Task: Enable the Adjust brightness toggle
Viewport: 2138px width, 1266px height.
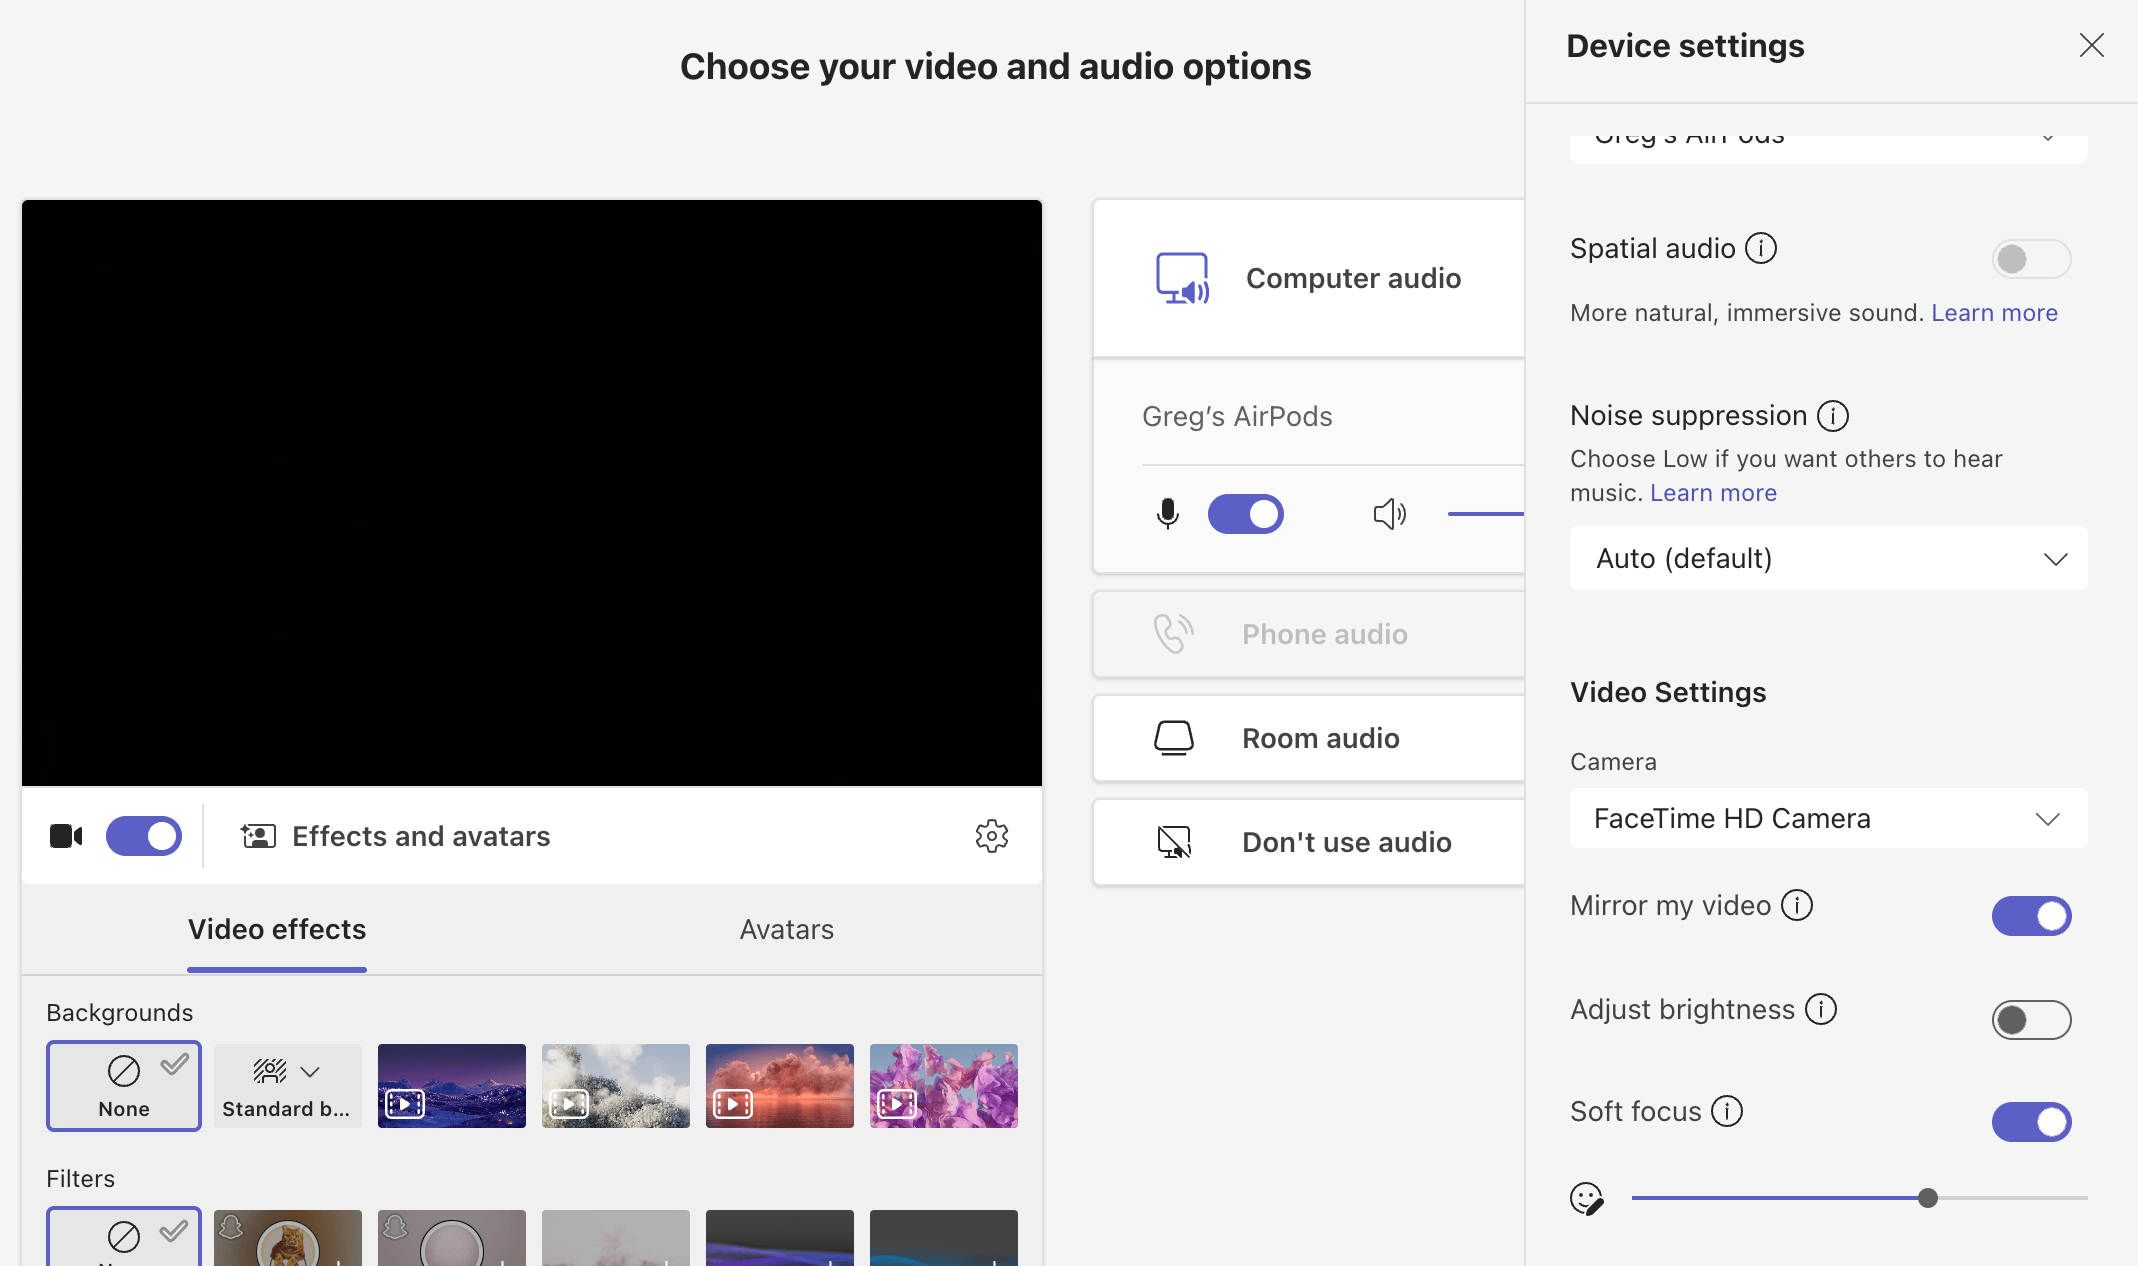Action: tap(2031, 1020)
